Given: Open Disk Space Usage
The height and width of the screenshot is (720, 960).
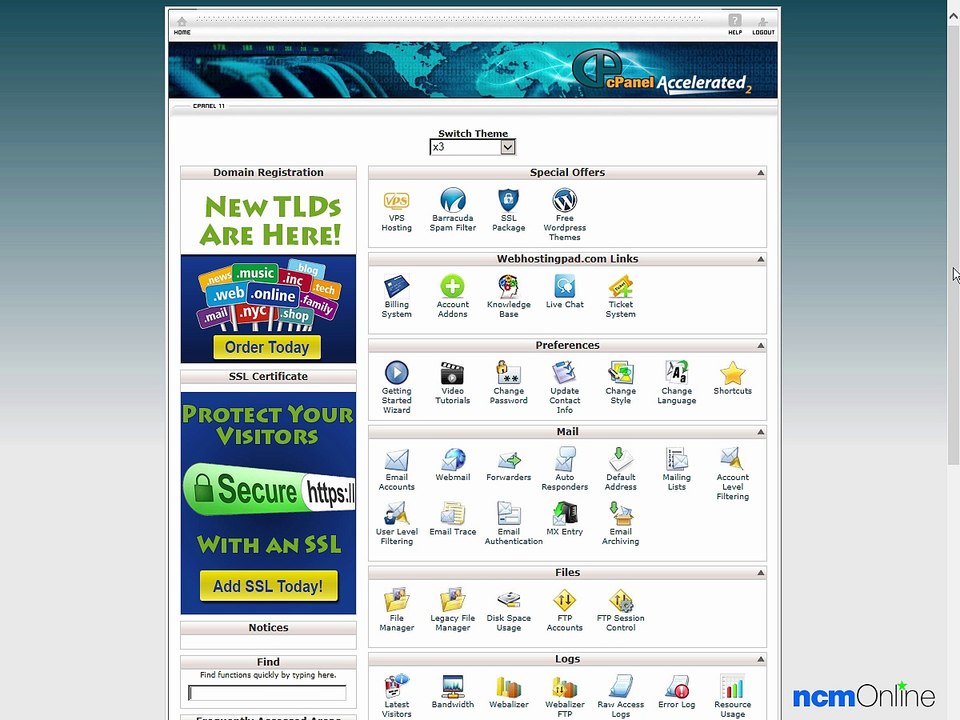Looking at the screenshot, I should (508, 611).
